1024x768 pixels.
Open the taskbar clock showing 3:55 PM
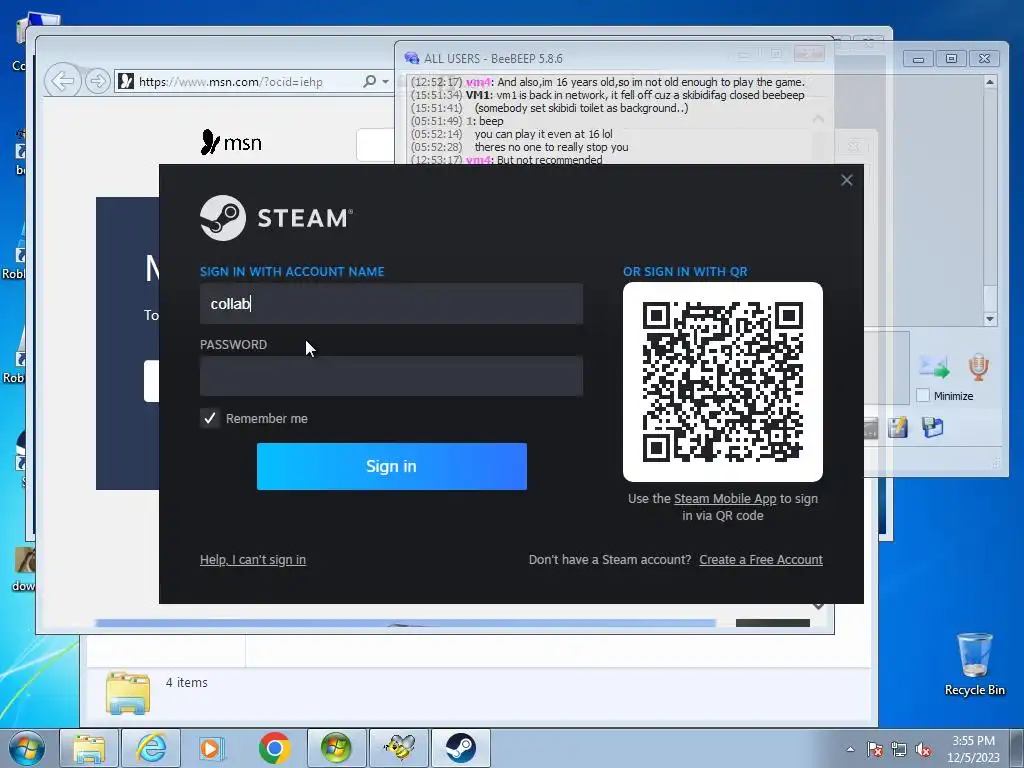[973, 749]
